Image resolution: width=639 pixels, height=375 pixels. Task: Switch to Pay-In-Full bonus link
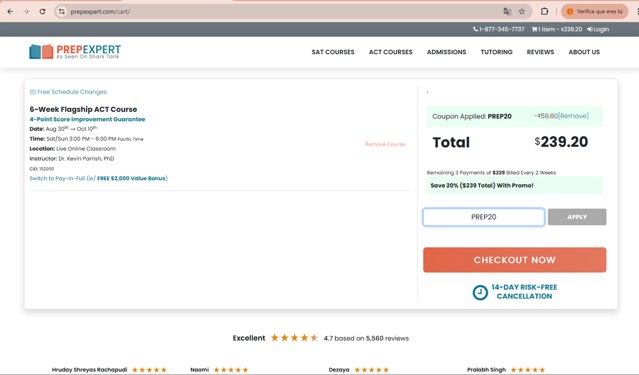(99, 178)
